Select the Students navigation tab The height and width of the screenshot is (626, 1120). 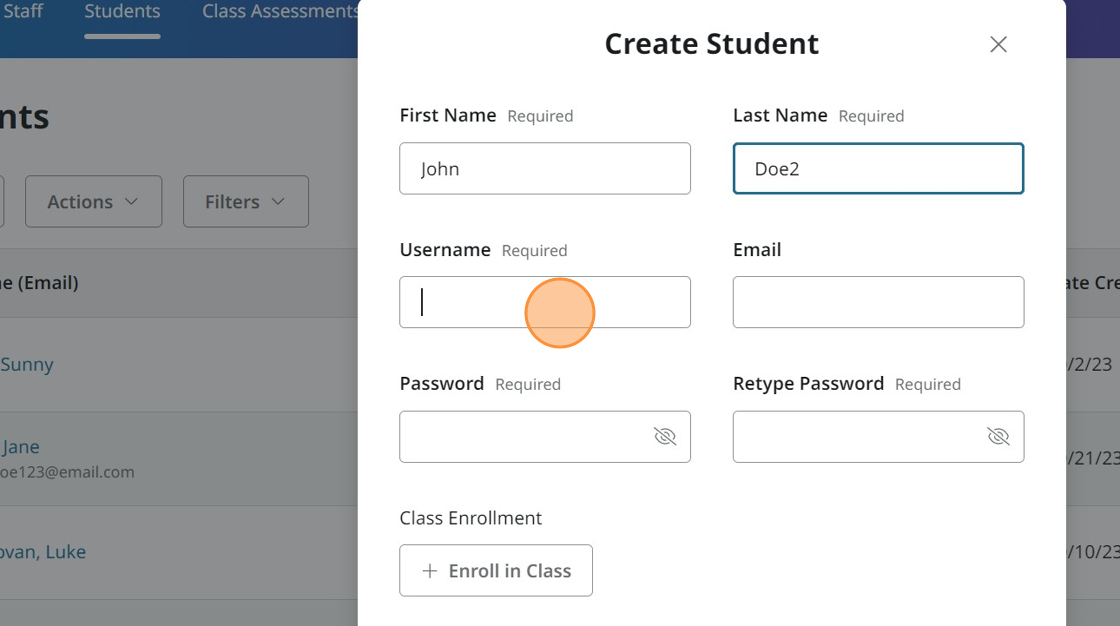click(x=121, y=13)
